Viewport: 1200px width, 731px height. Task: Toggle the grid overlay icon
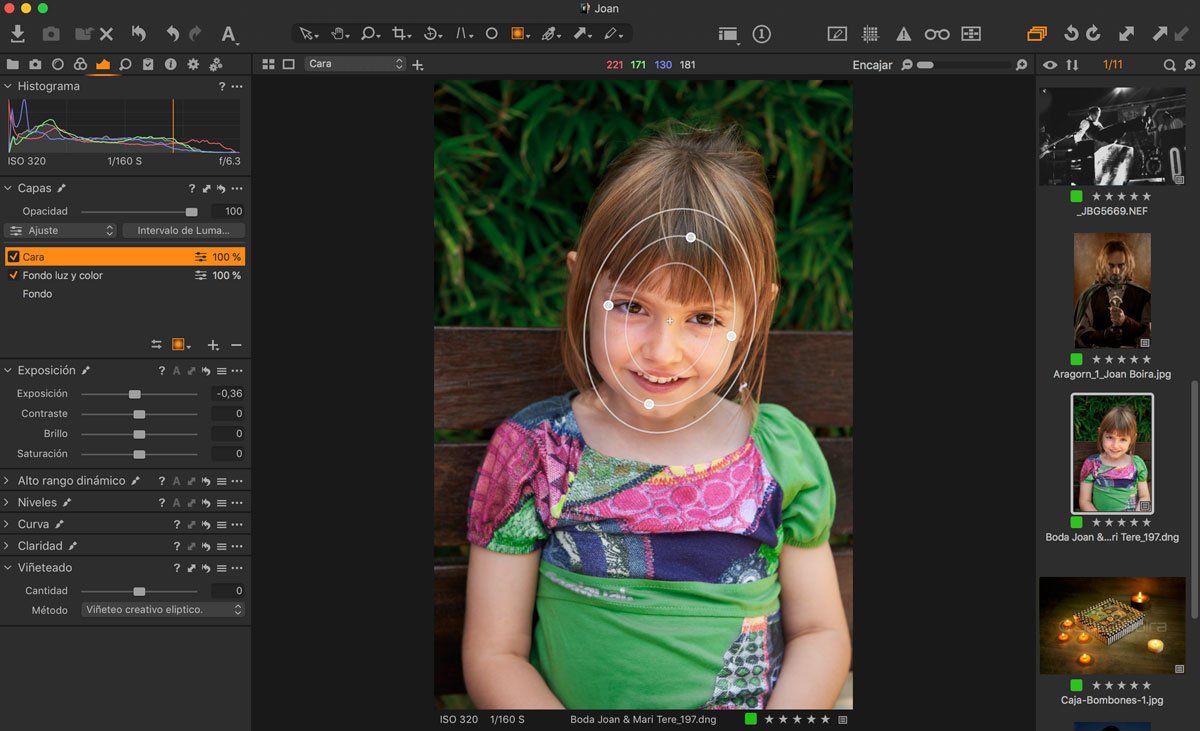[x=870, y=34]
